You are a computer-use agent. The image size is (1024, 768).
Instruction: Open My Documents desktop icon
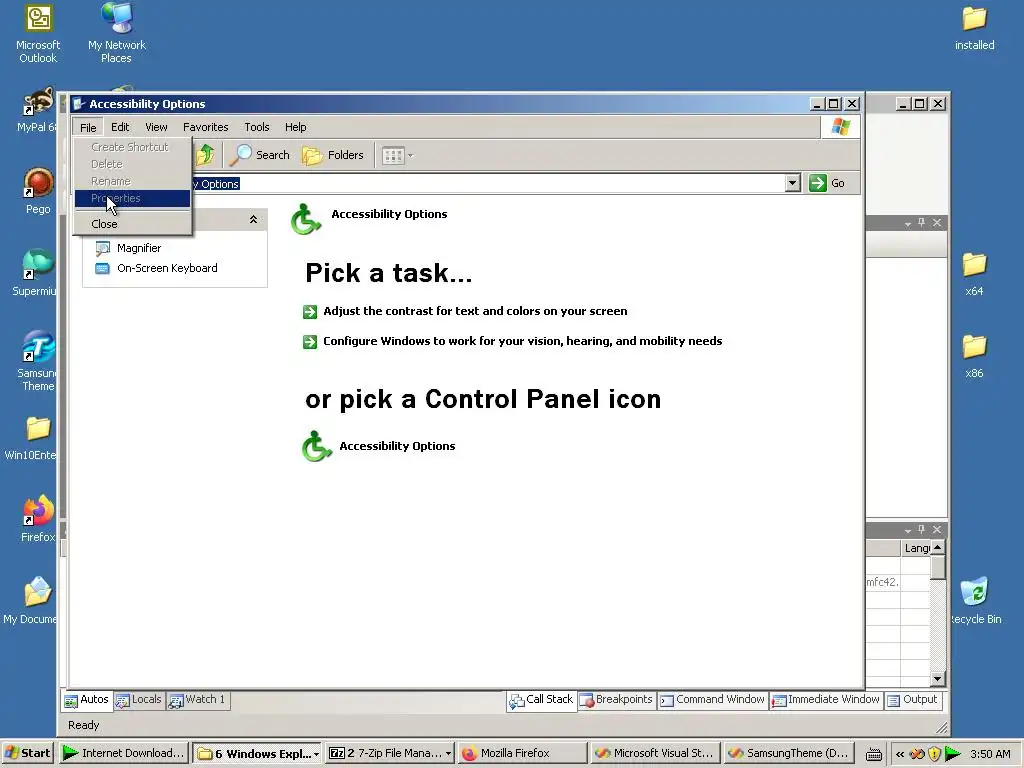click(30, 601)
